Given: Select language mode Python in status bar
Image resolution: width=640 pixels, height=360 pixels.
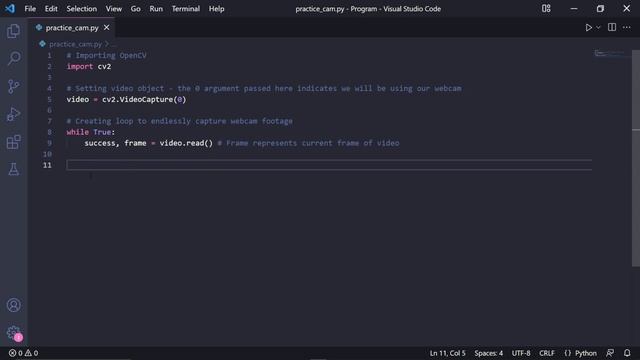Looking at the screenshot, I should click(x=586, y=353).
